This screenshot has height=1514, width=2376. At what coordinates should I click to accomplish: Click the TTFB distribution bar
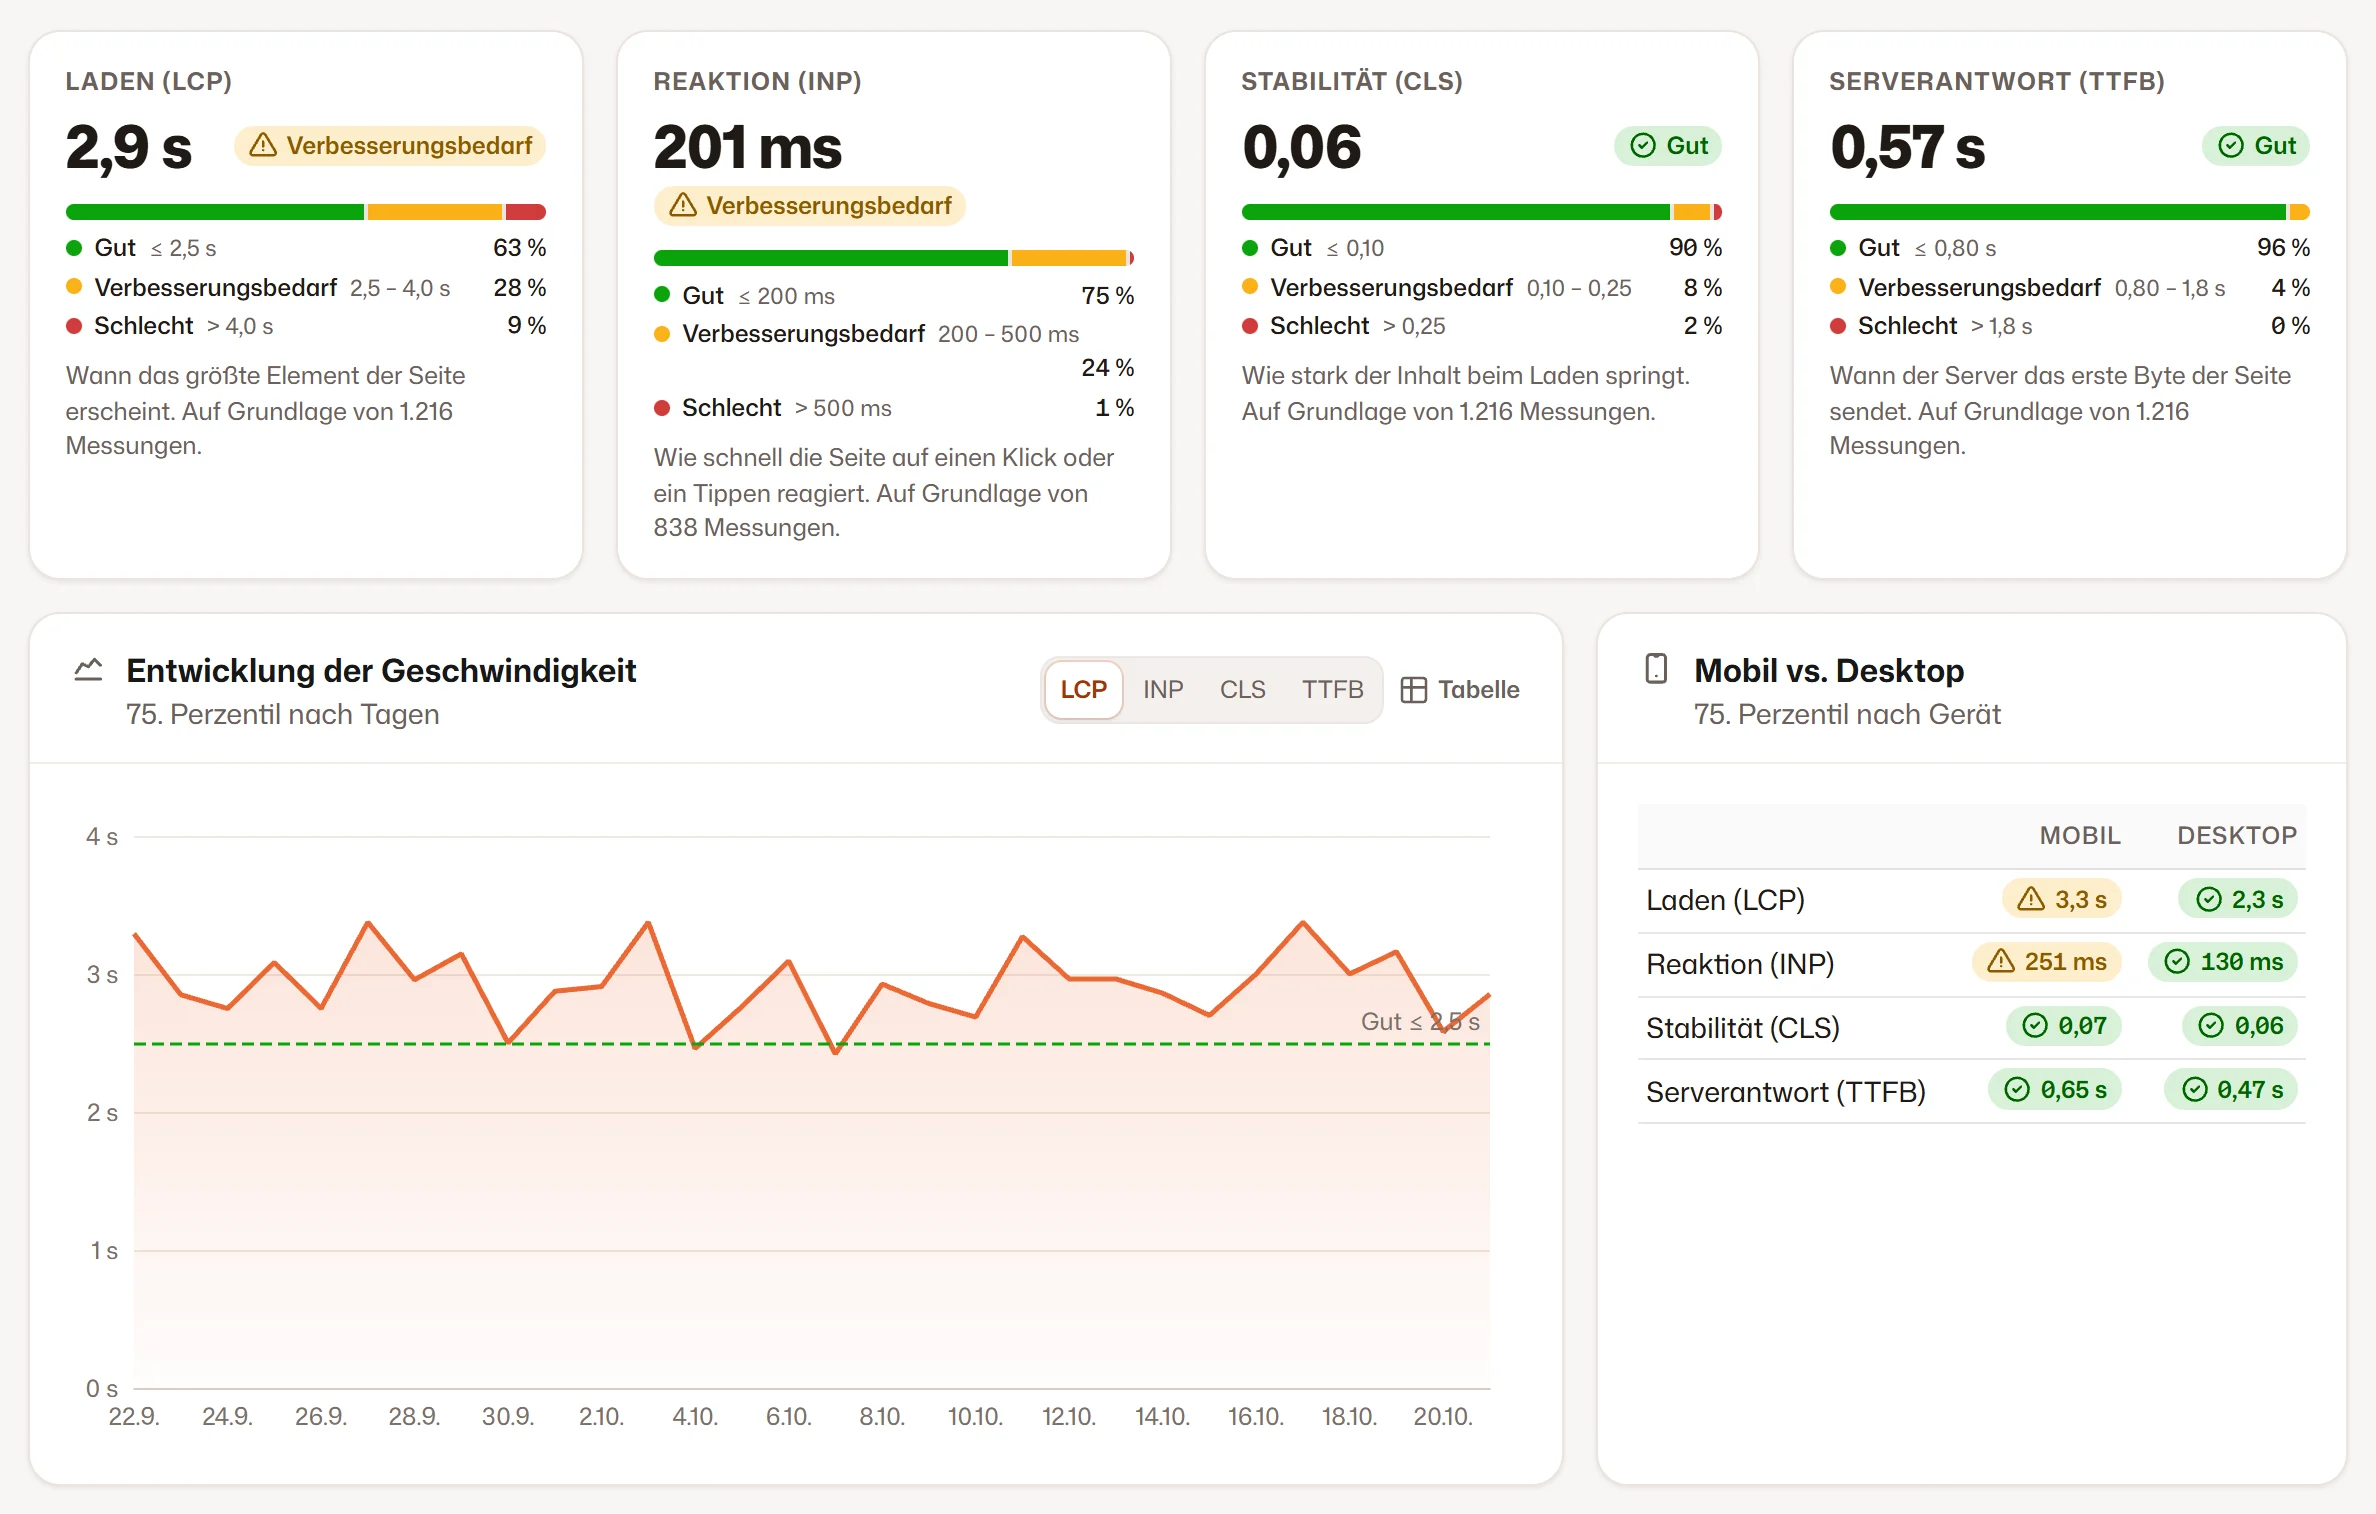pos(2070,212)
